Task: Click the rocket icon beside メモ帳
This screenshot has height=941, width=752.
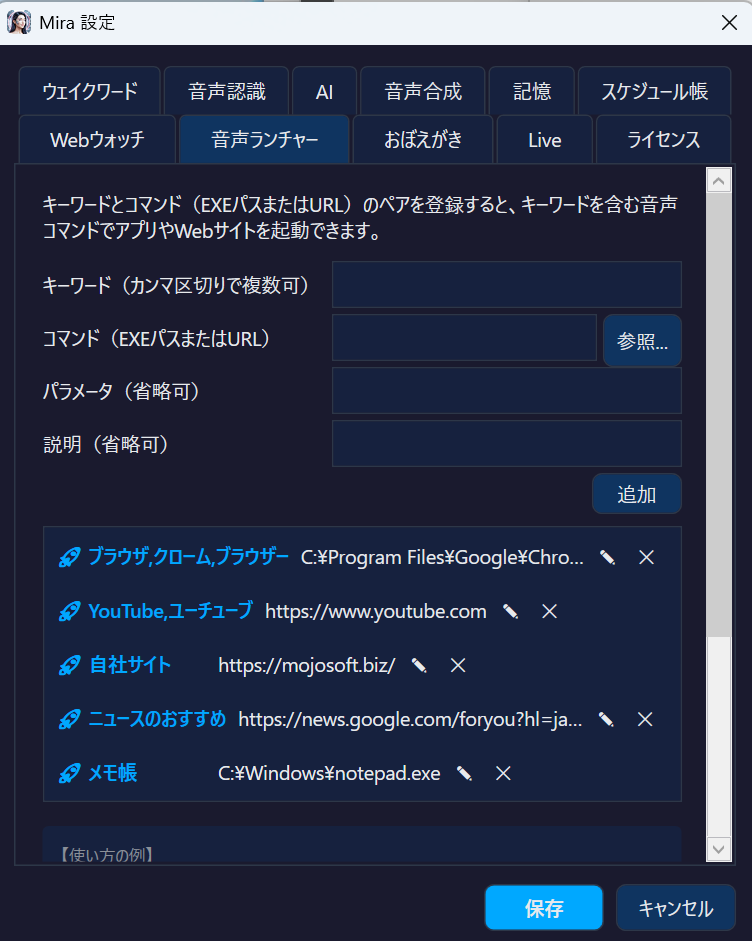Action: click(x=70, y=774)
